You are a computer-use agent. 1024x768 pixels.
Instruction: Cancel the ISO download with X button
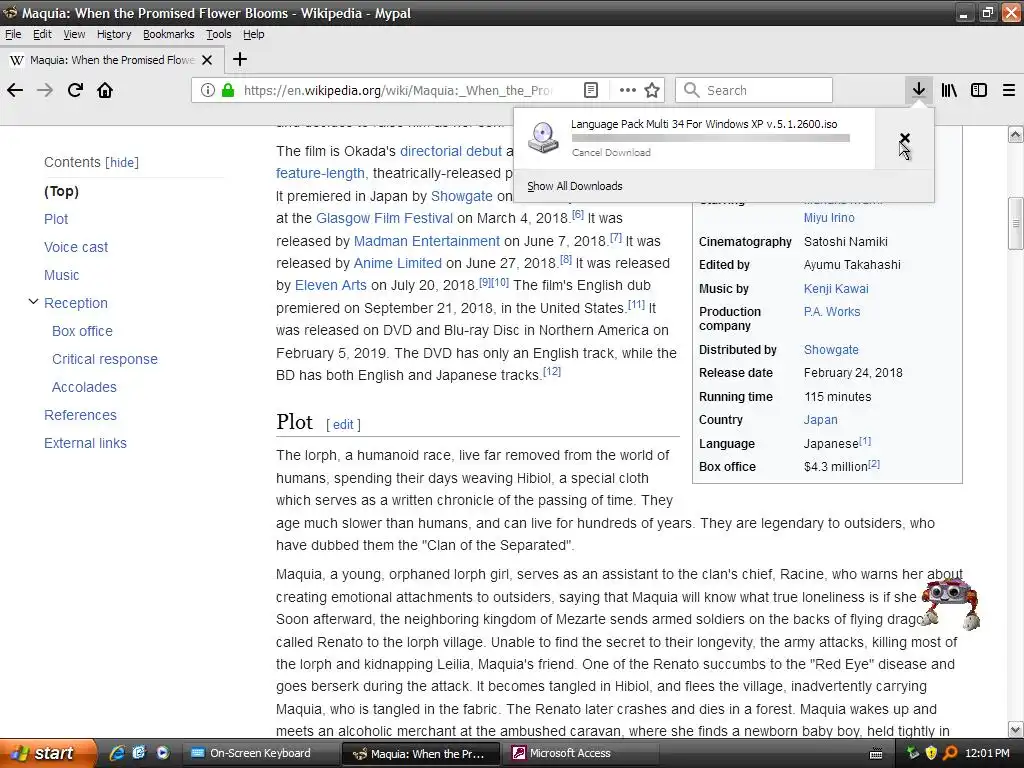pos(904,138)
